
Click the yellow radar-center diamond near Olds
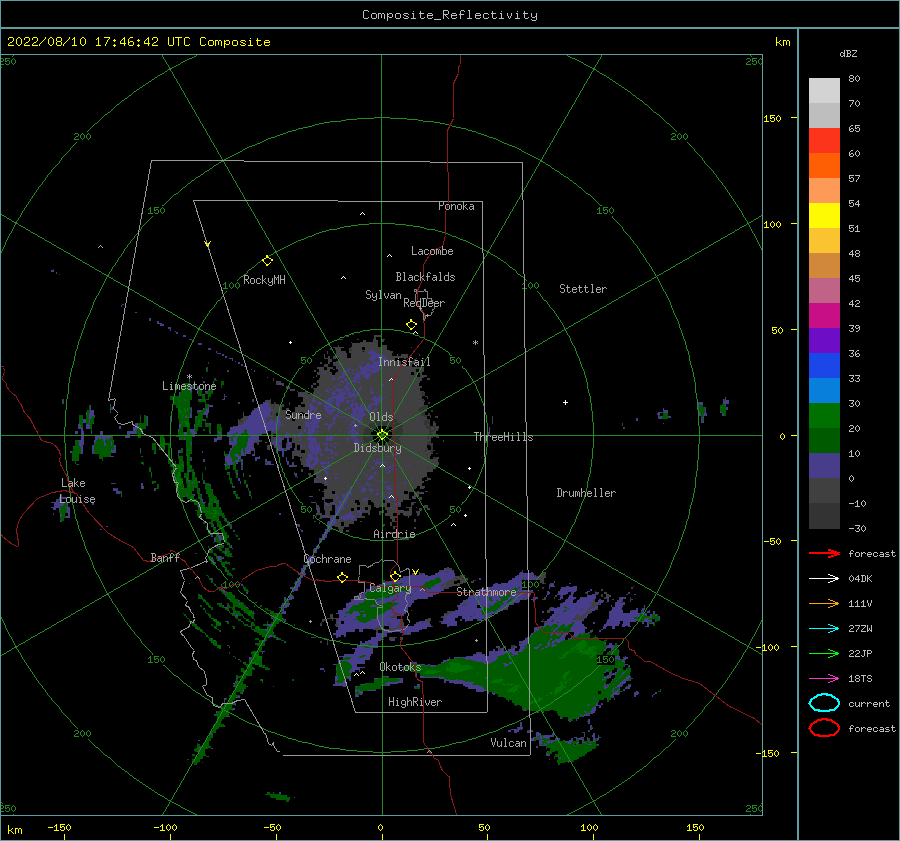tap(382, 435)
